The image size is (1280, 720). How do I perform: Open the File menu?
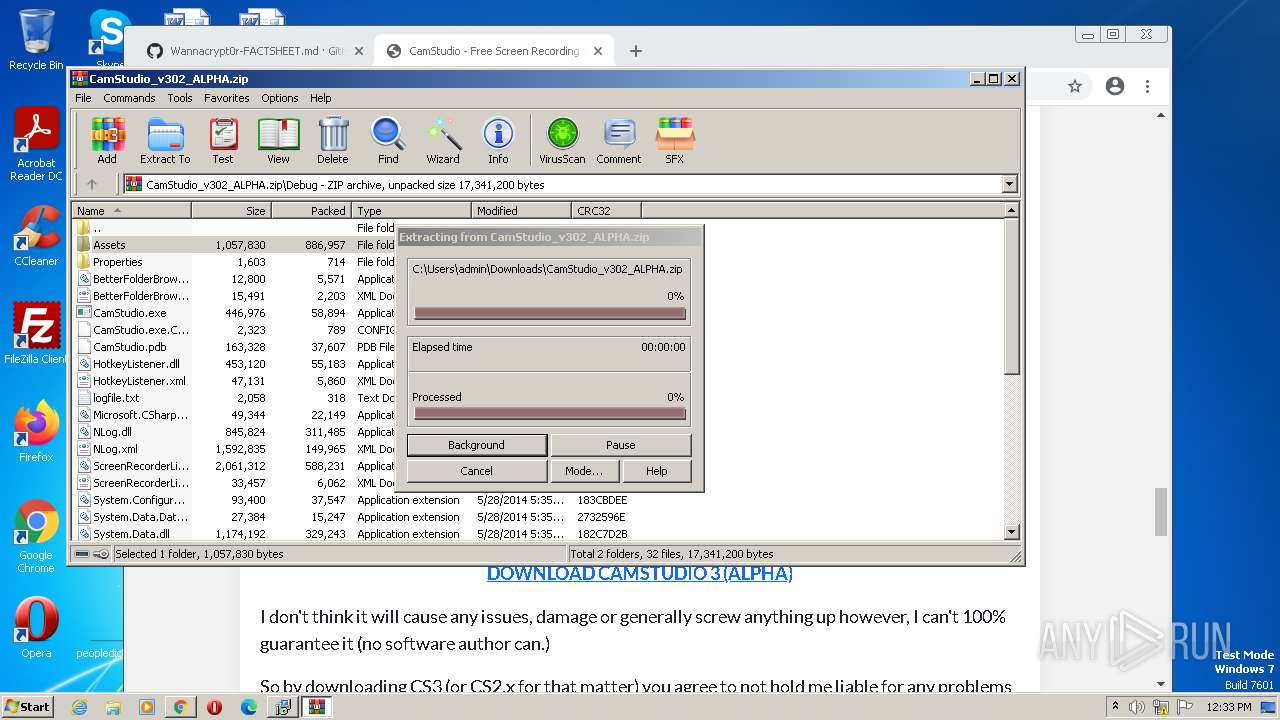[x=83, y=98]
